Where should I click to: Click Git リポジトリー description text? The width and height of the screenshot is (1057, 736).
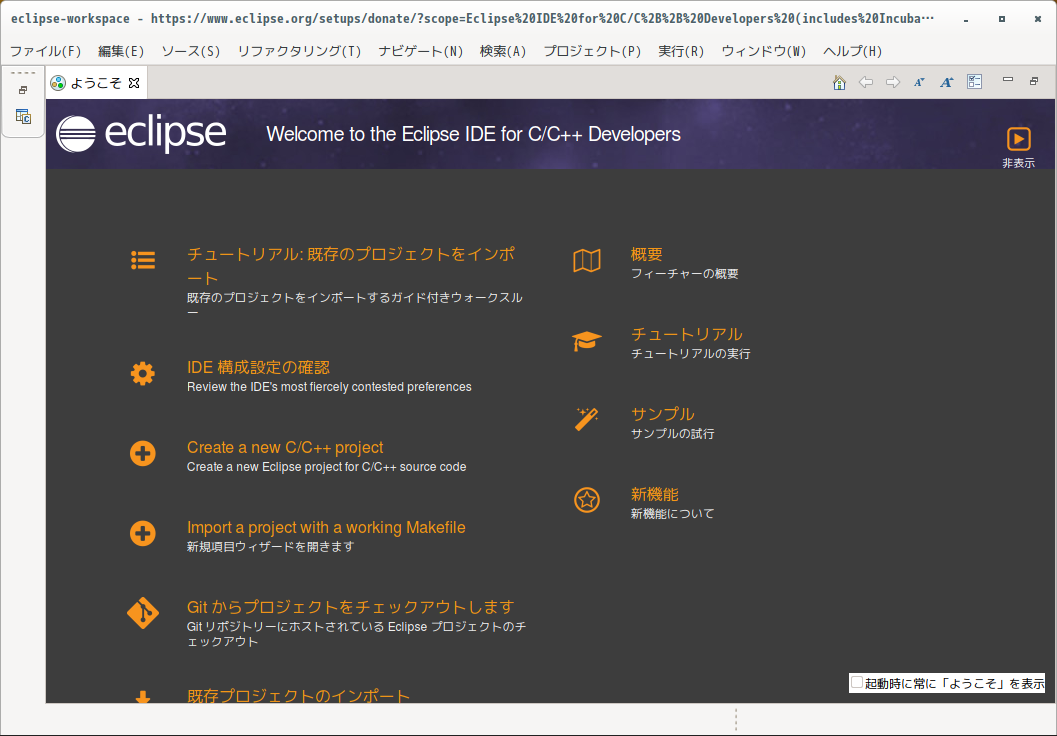click(356, 634)
